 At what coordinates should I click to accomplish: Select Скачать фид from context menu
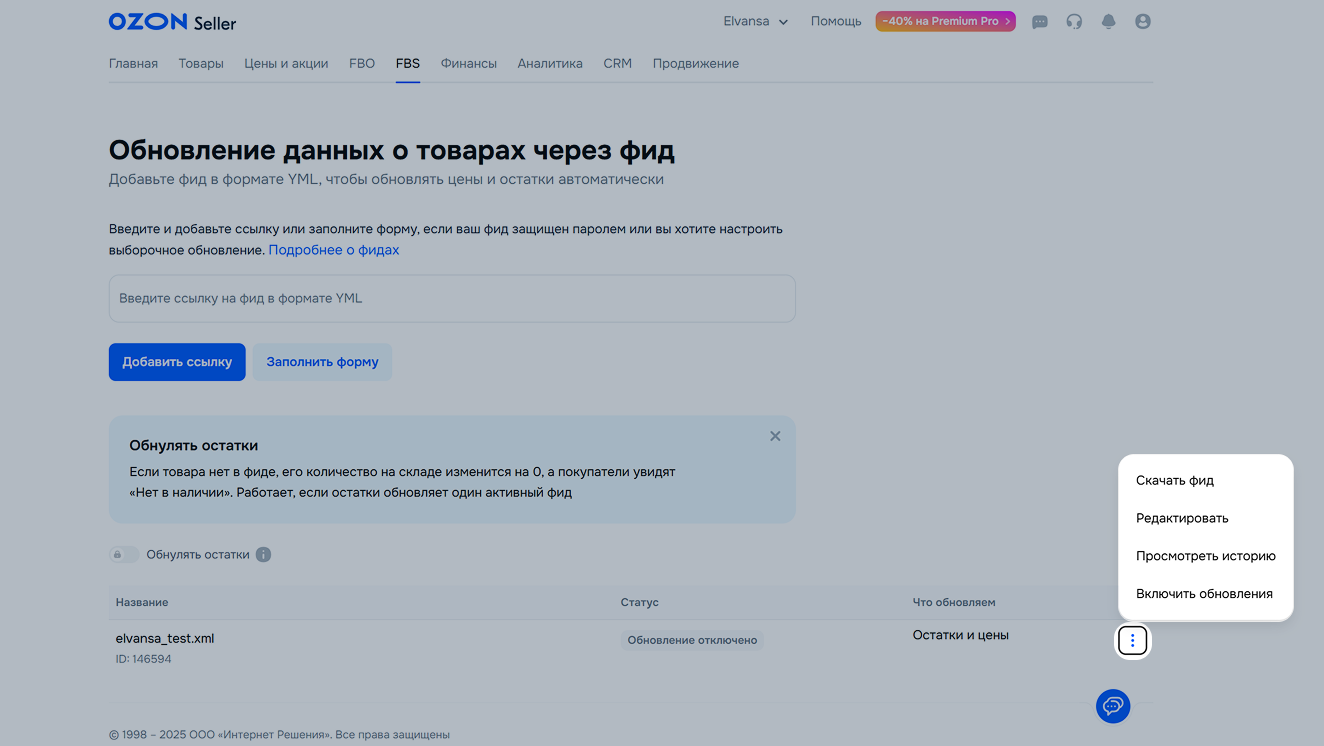(1175, 480)
